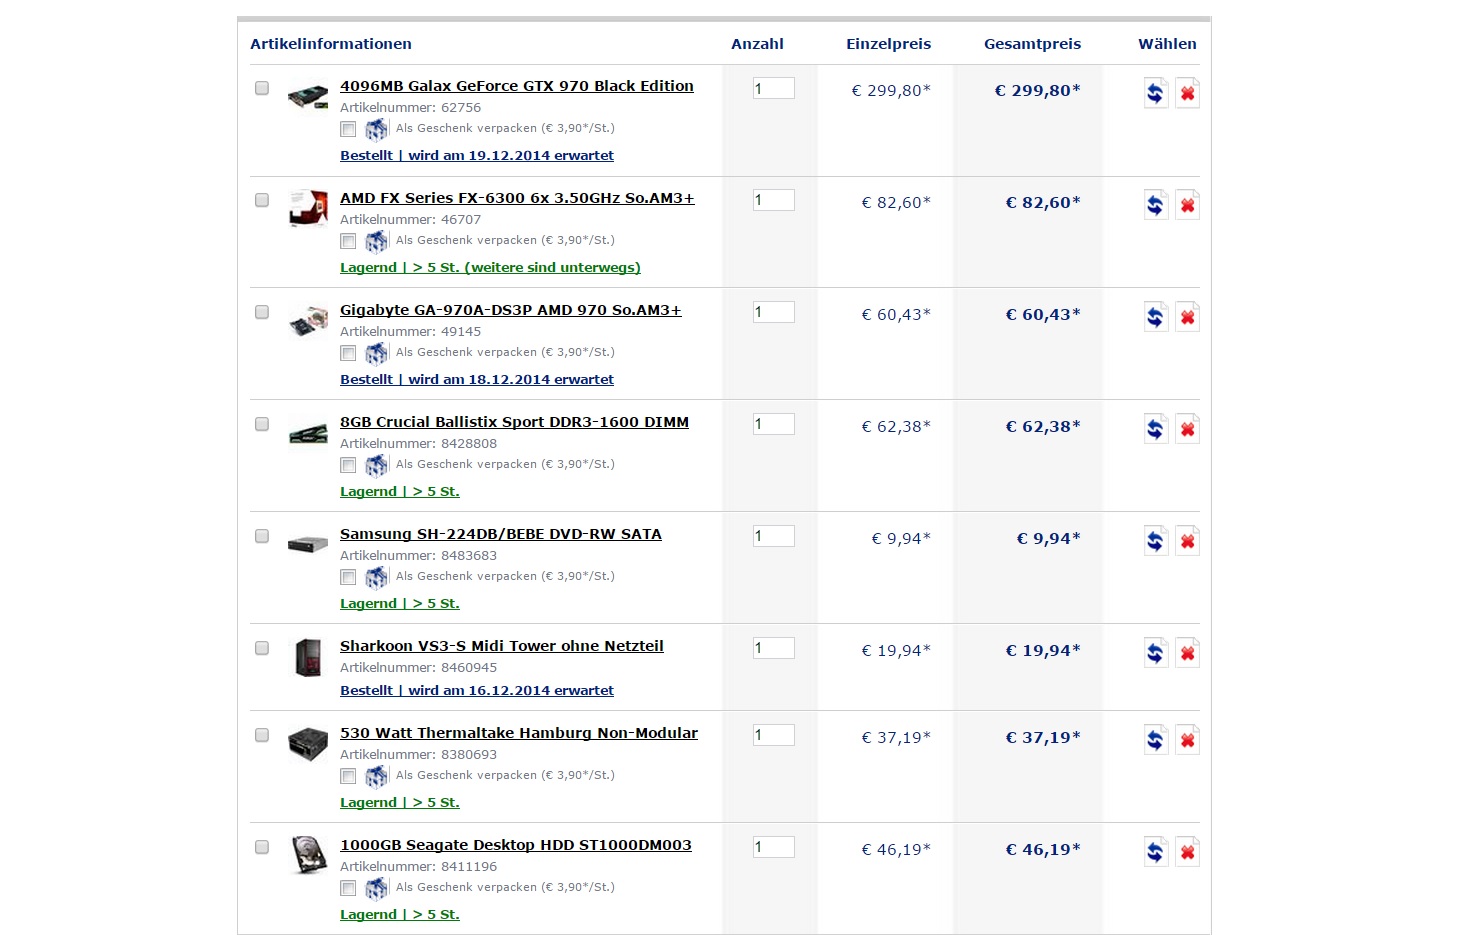Select the GeForce GTX 970 row checkbox
This screenshot has height=935, width=1481.
(262, 88)
